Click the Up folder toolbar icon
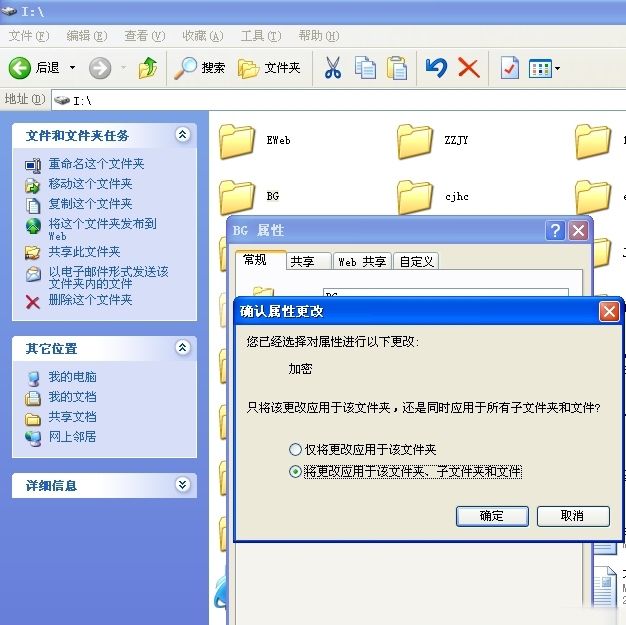The width and height of the screenshot is (626, 625). (x=148, y=68)
